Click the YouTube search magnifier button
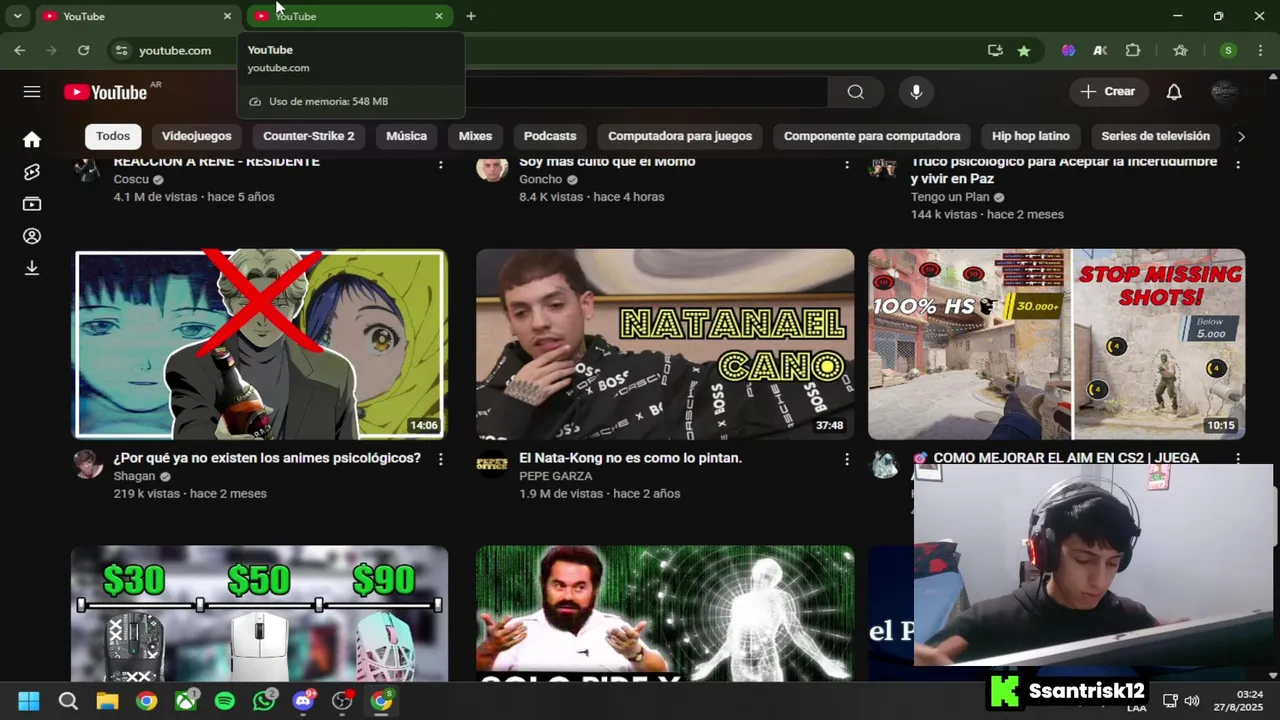This screenshot has height=720, width=1280. click(x=855, y=92)
